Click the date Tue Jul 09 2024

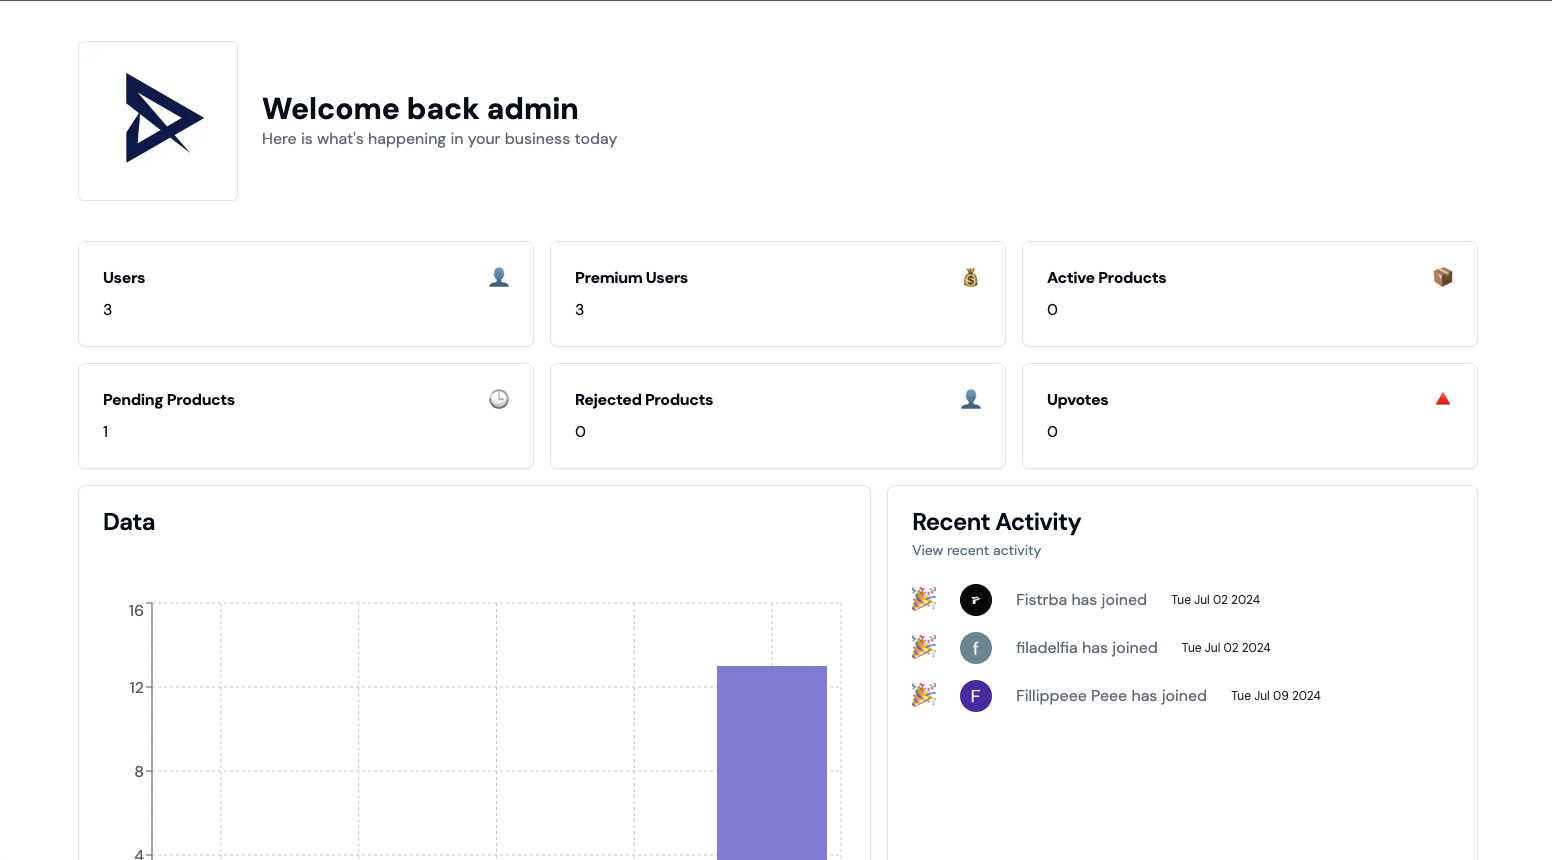point(1275,695)
